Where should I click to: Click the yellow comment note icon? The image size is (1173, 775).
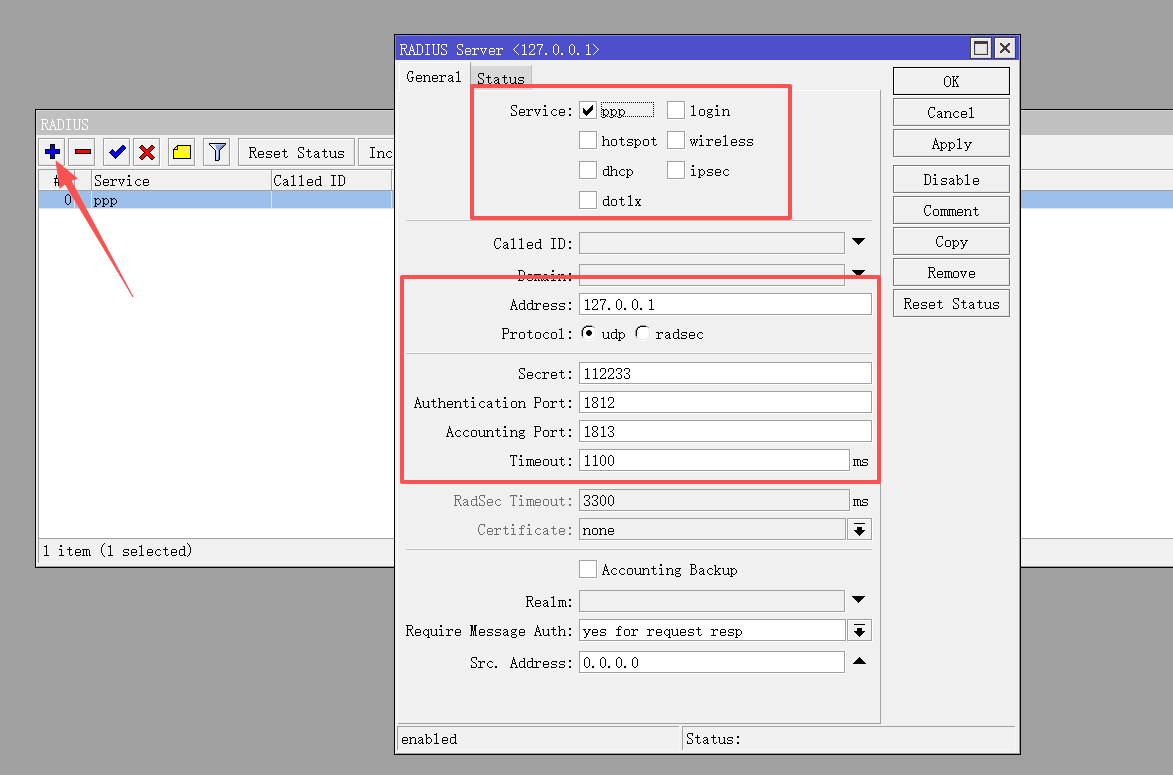(182, 152)
